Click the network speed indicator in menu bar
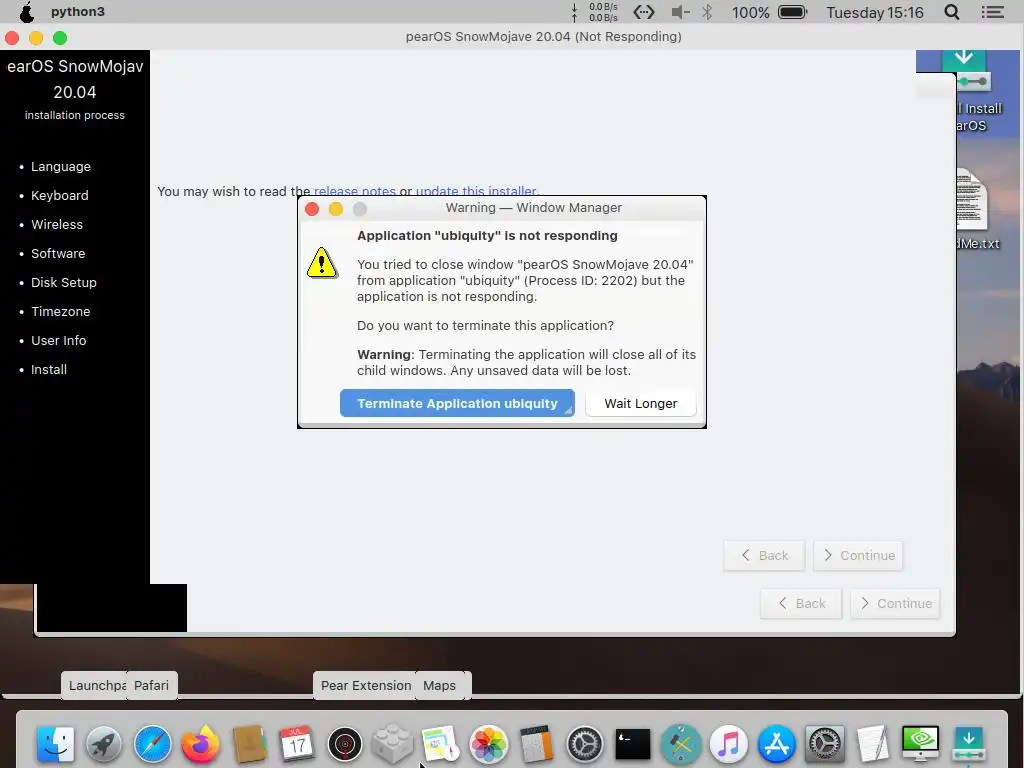Viewport: 1024px width, 768px height. click(x=594, y=12)
